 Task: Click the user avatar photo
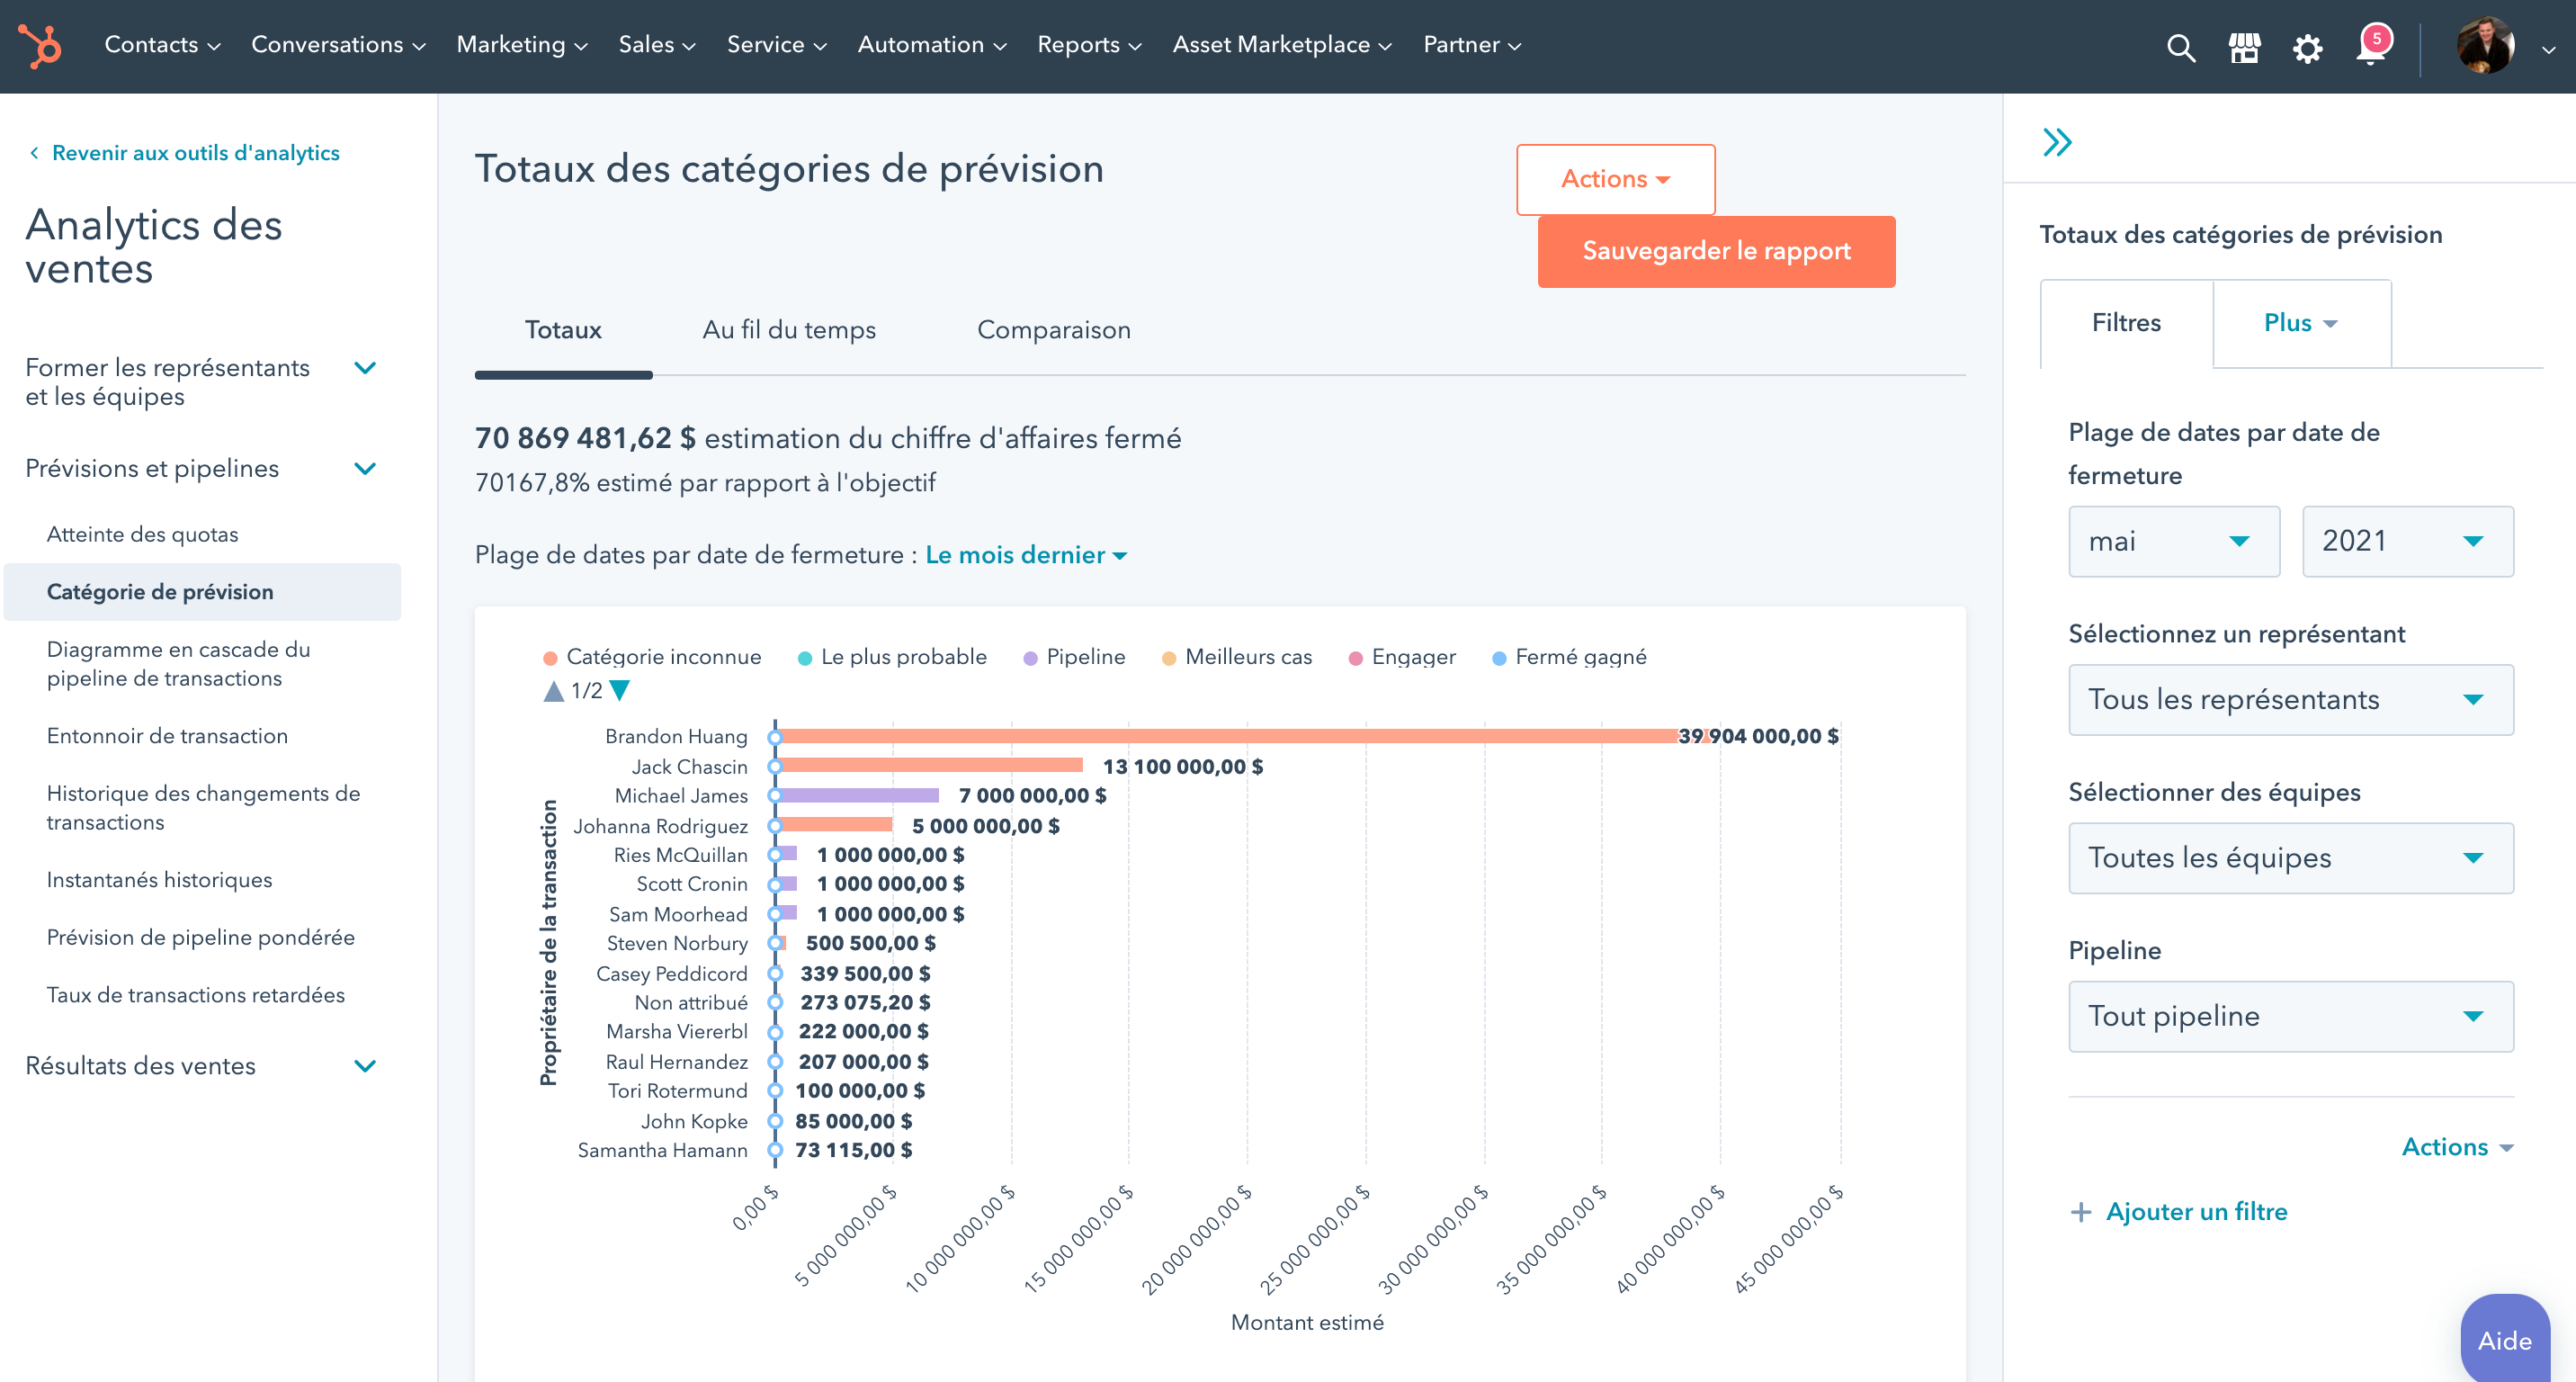[x=2485, y=45]
